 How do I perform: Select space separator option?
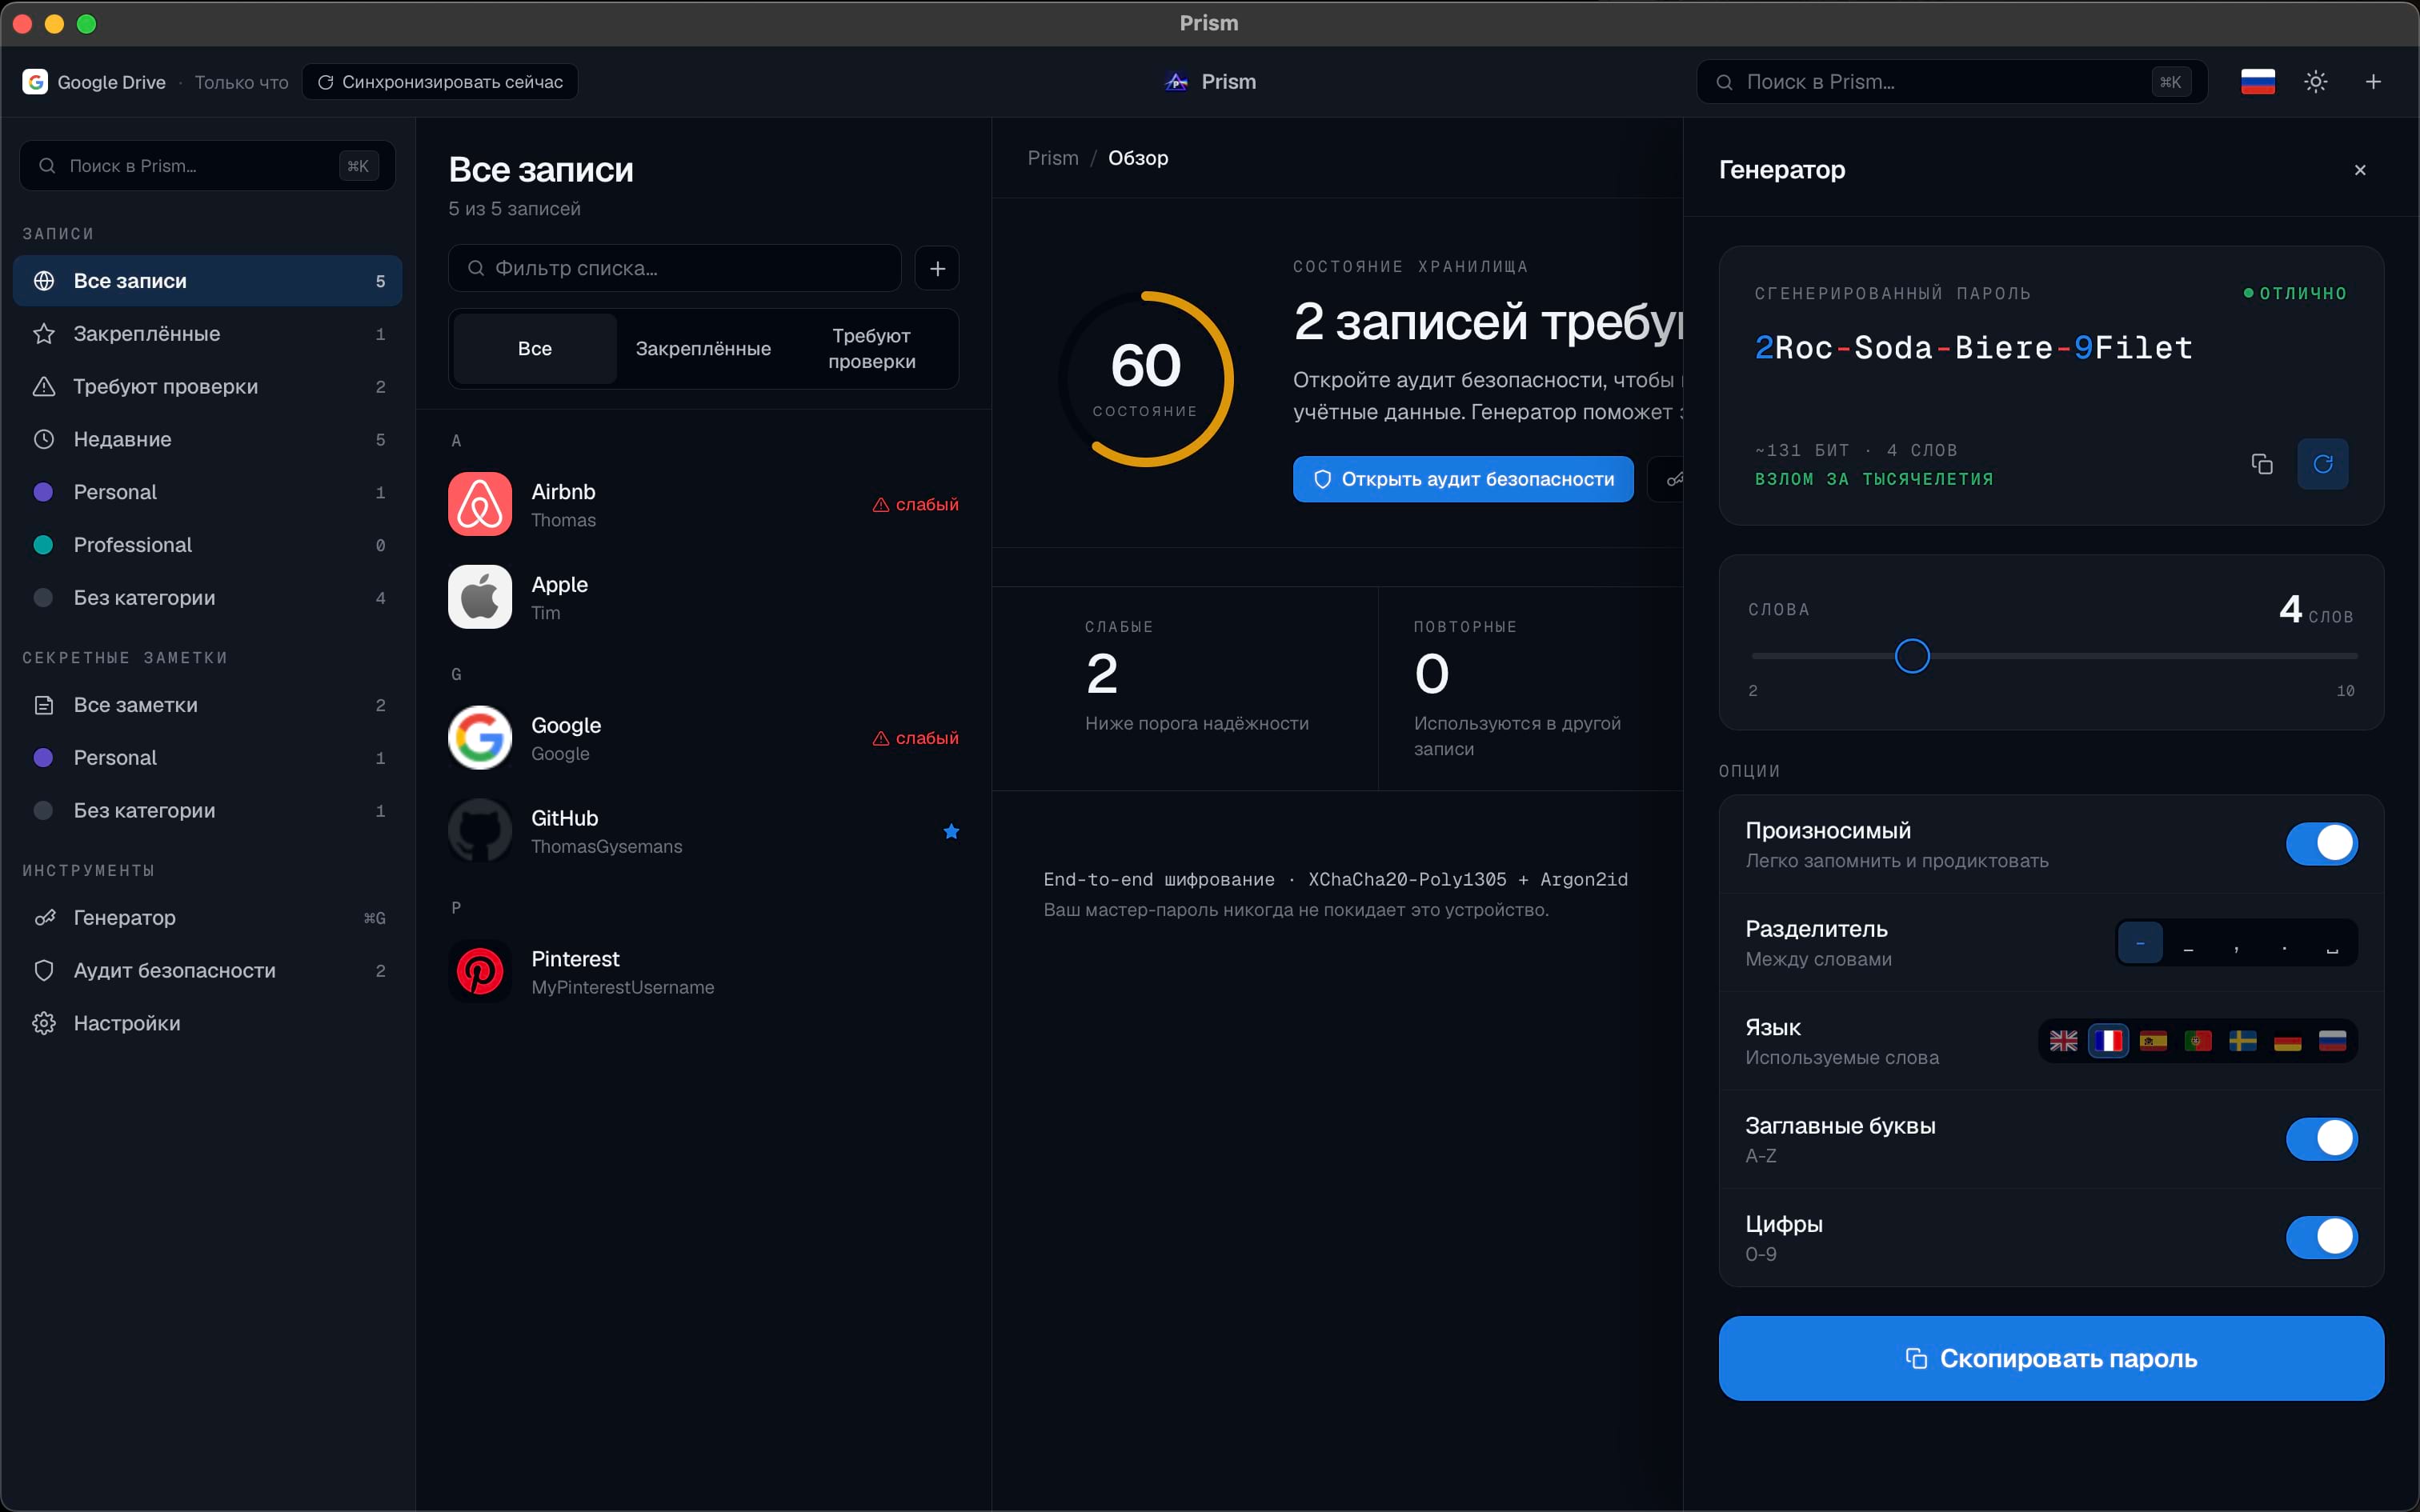click(x=2332, y=944)
